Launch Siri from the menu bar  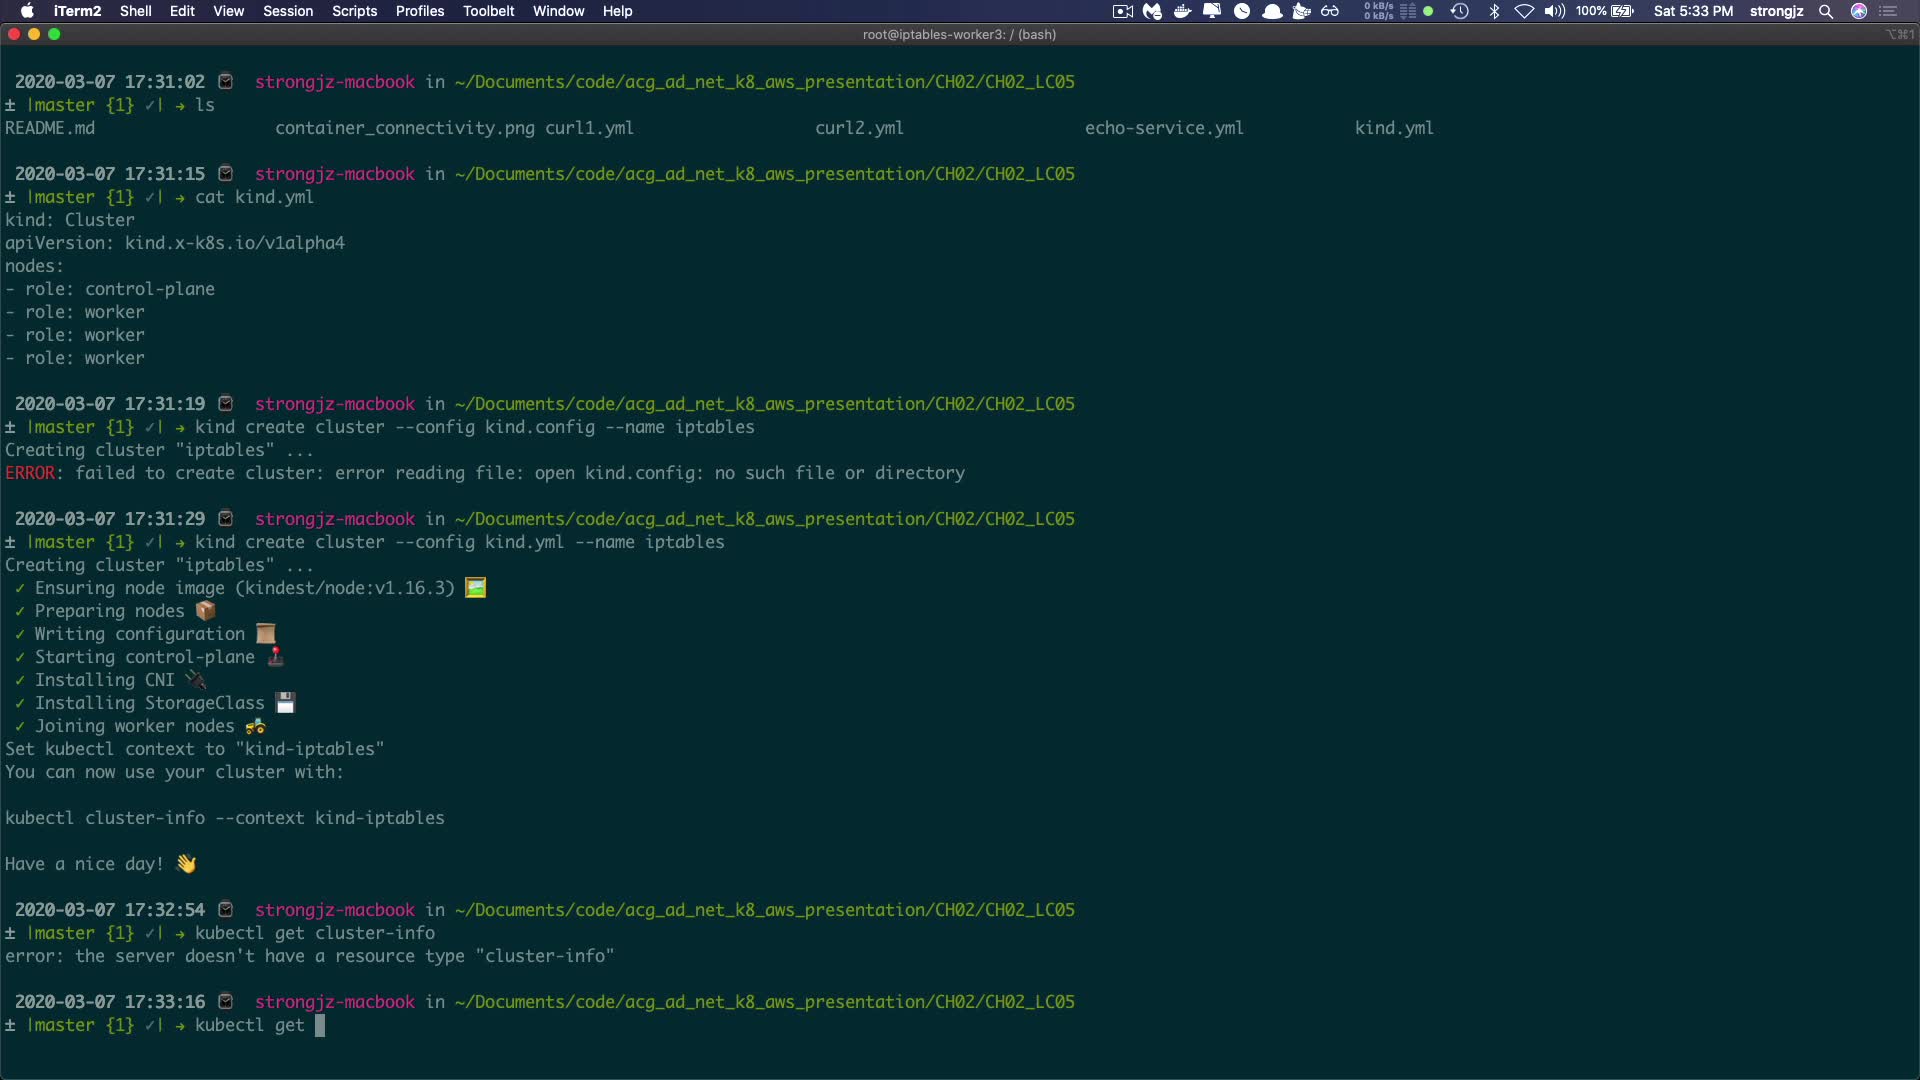coord(1859,11)
